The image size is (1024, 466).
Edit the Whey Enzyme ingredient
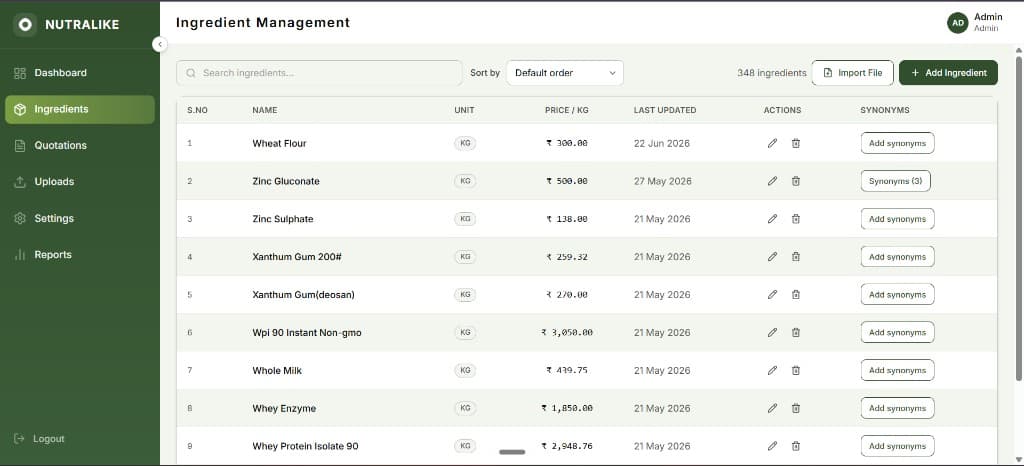click(772, 408)
